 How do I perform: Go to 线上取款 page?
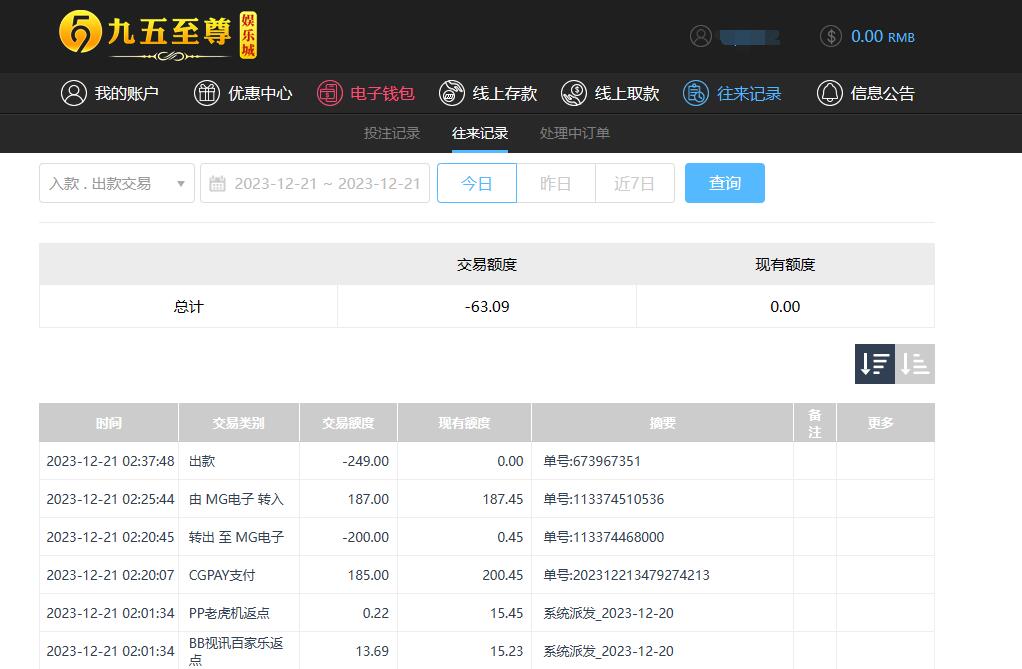tap(610, 93)
